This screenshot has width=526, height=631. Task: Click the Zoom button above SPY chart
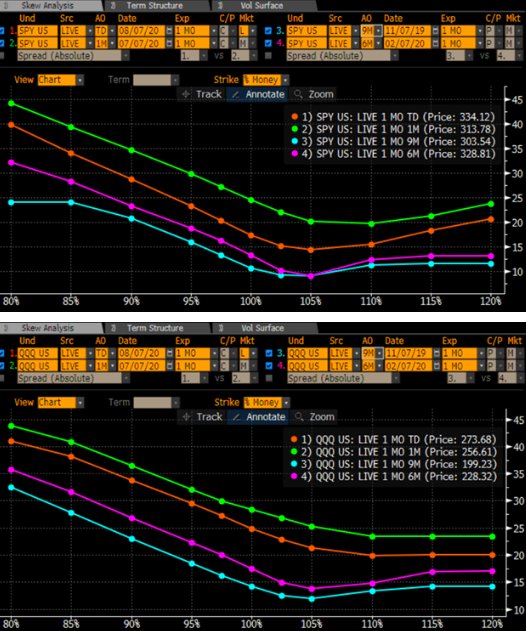click(313, 94)
